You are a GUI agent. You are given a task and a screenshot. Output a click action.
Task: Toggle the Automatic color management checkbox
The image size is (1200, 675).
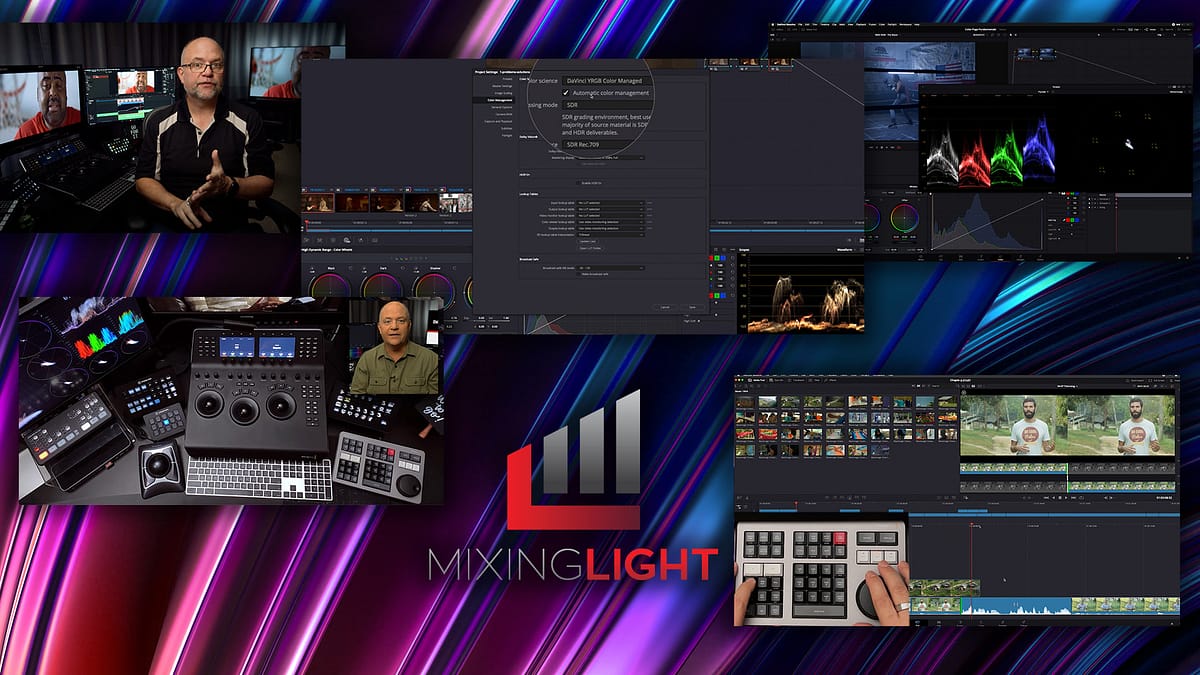coord(566,93)
